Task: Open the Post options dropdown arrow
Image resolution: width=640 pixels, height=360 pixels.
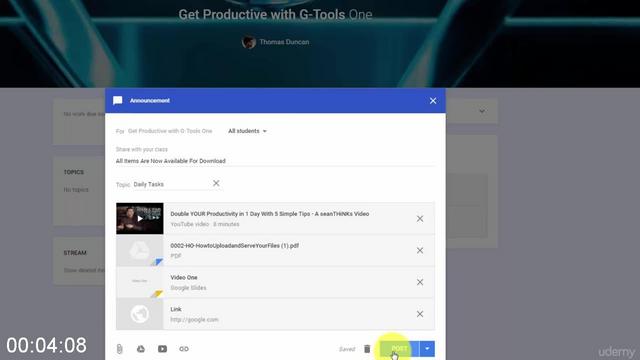Action: tap(427, 349)
